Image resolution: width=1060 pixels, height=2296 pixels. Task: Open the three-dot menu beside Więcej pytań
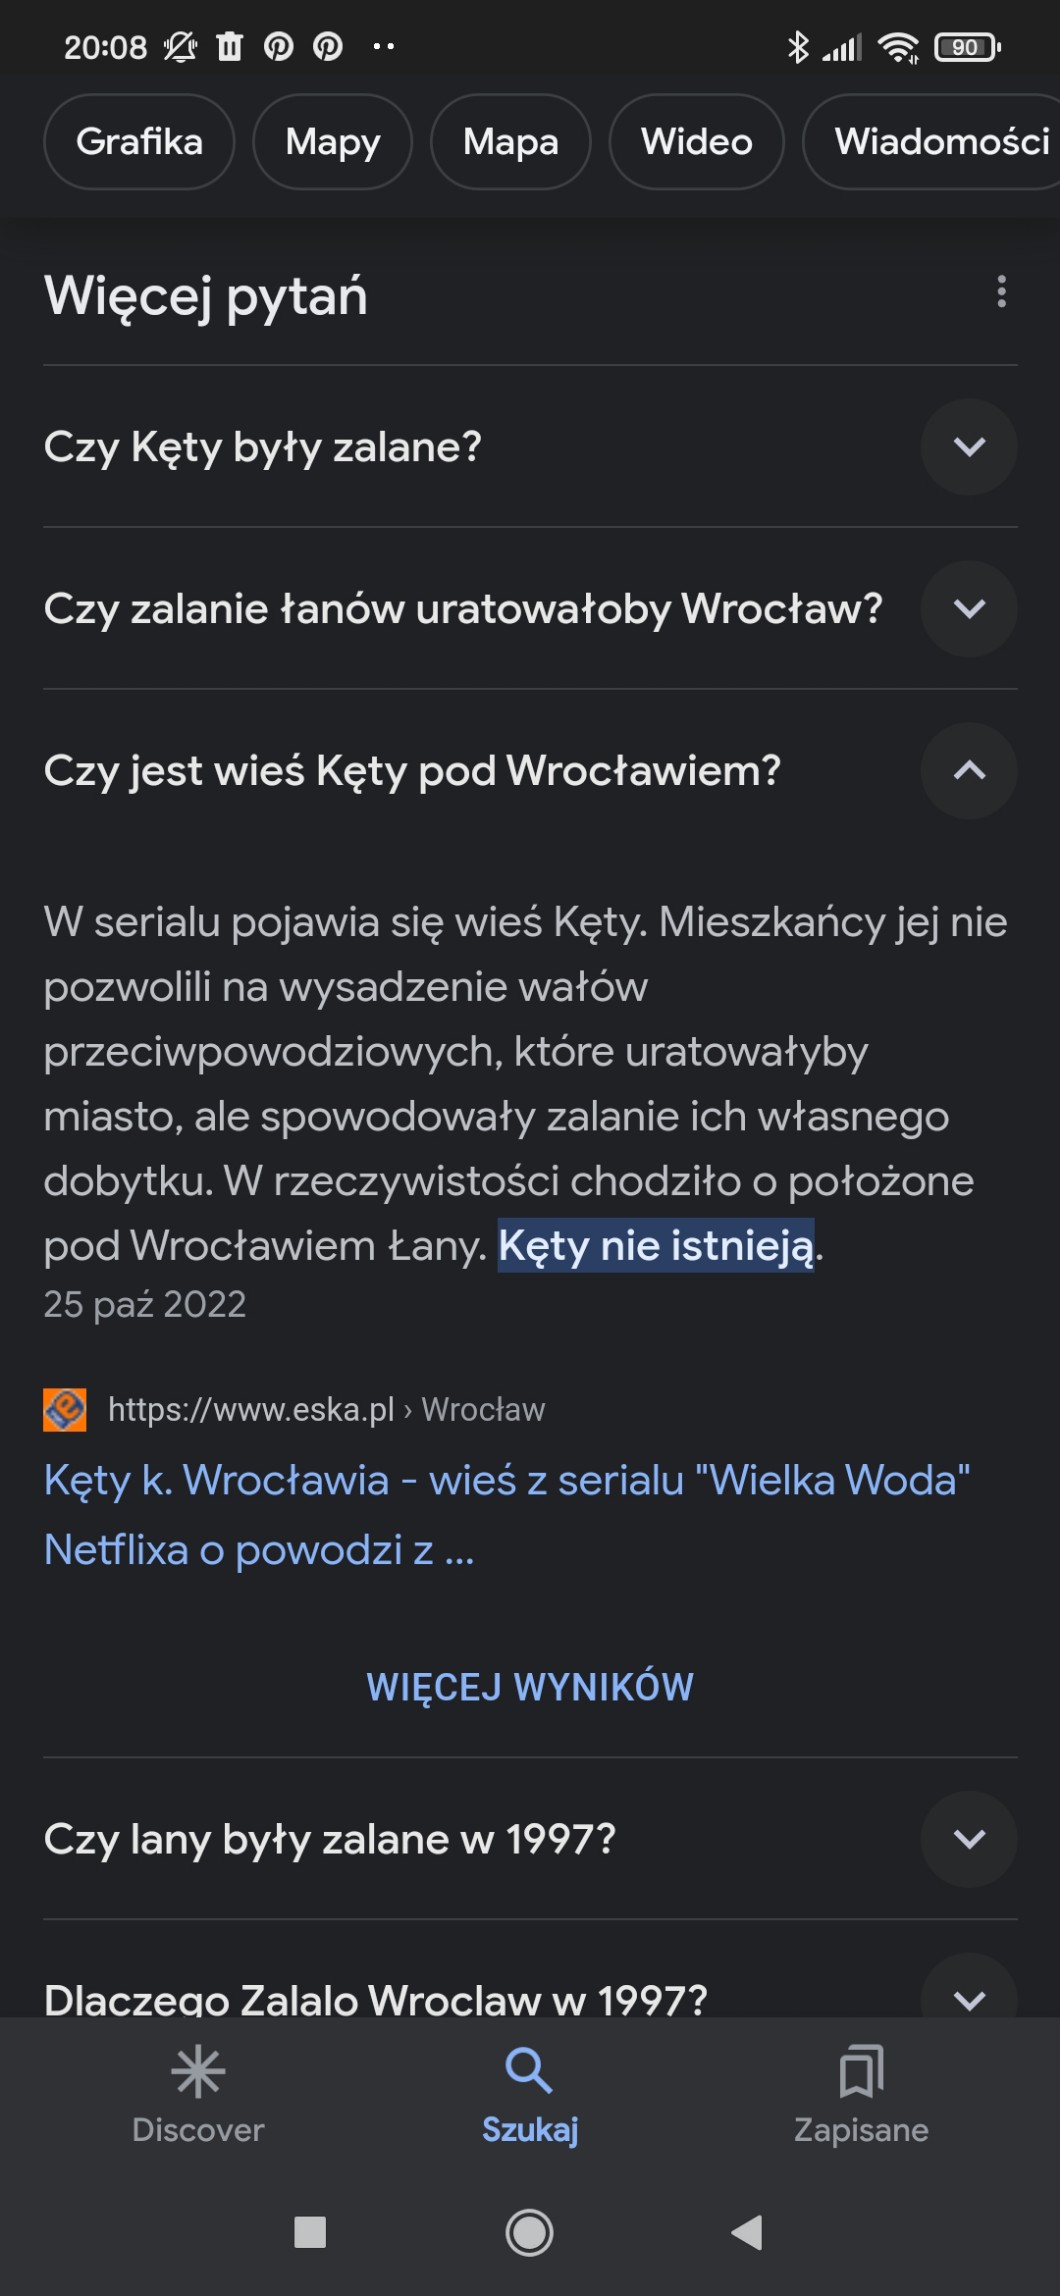[x=1001, y=292]
